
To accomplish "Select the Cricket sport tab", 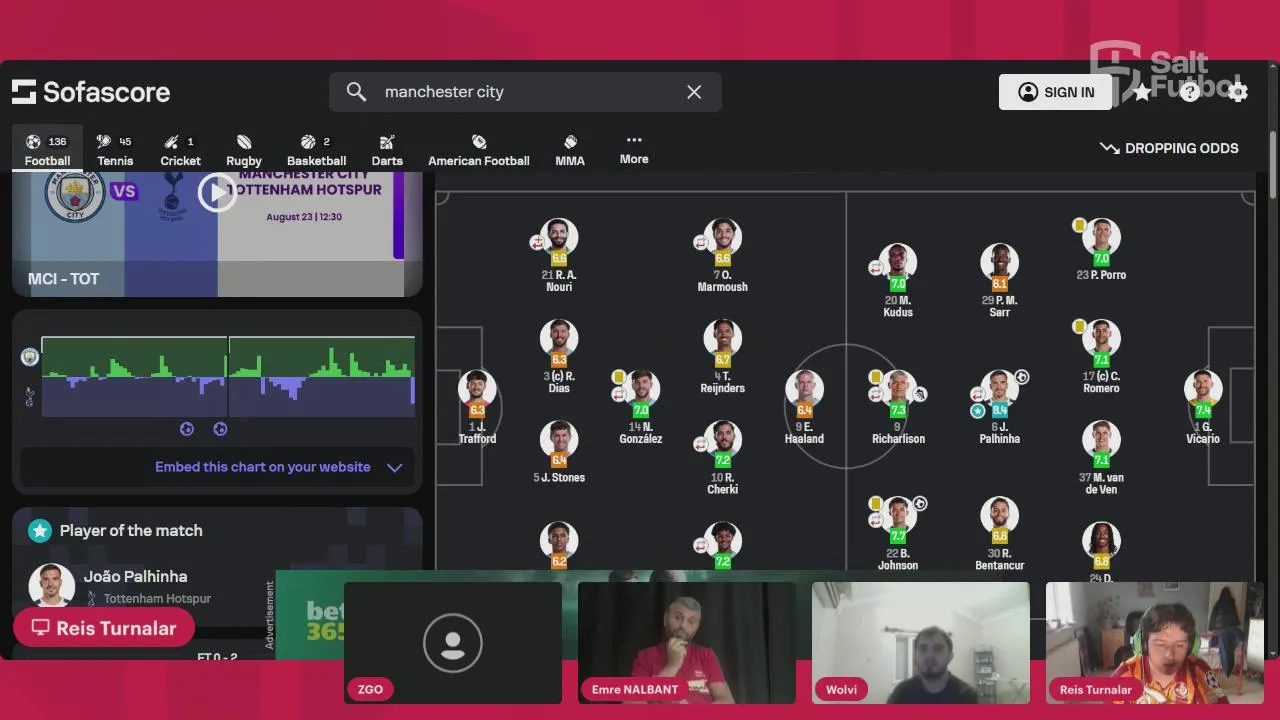I will point(180,150).
